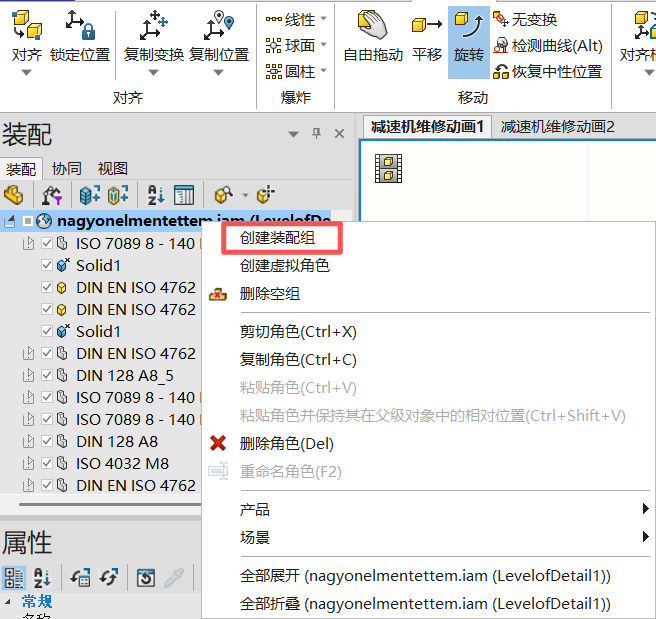Screen dimensions: 656x619
Task: Toggle checkbox of ISO 4032 M8
Action: click(x=47, y=463)
